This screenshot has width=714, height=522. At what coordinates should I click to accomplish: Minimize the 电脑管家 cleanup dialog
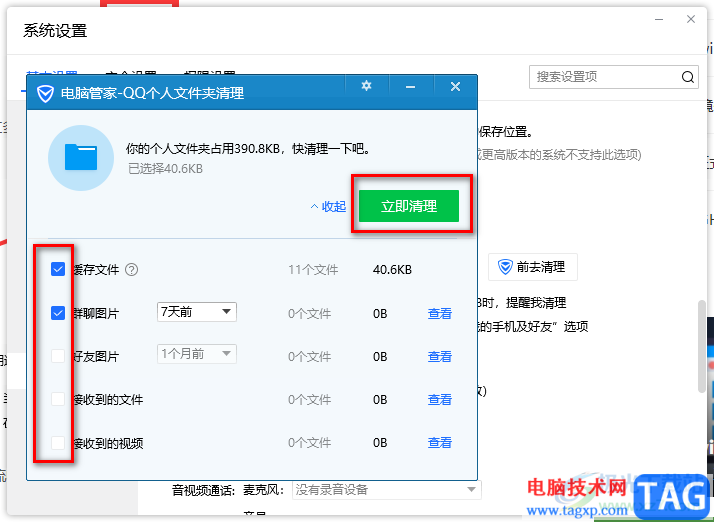coord(410,87)
